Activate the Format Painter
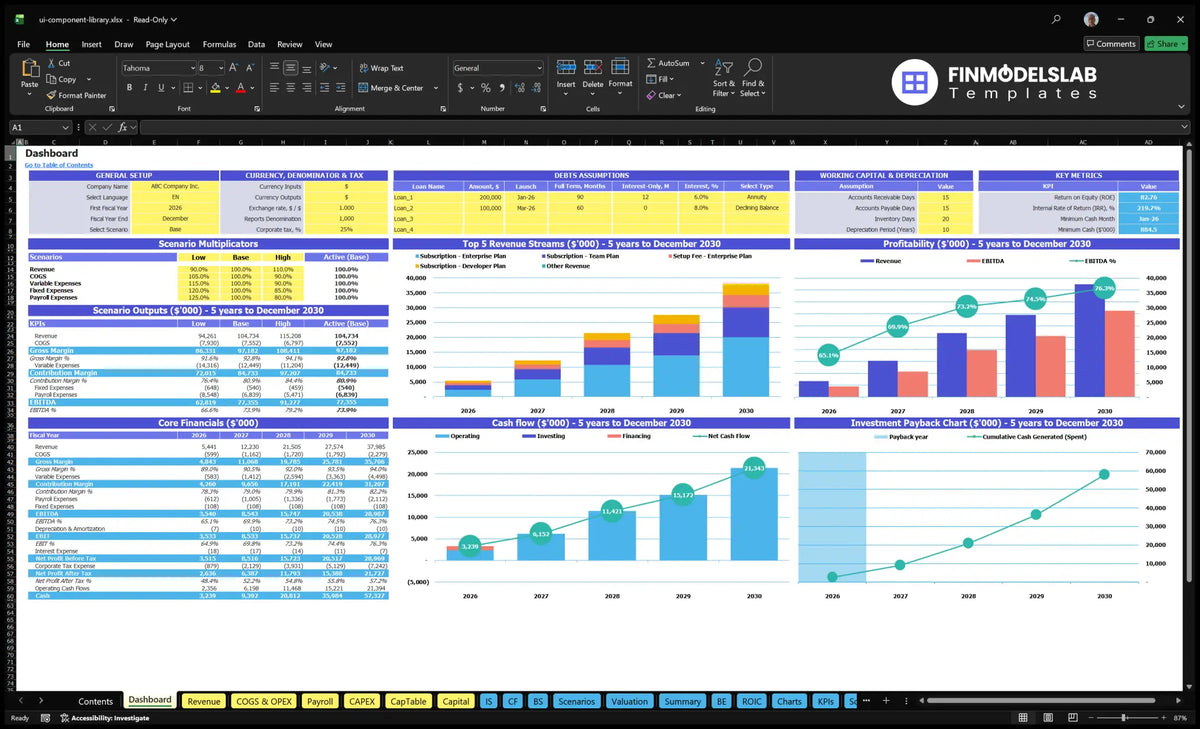This screenshot has width=1200, height=729. [76, 95]
